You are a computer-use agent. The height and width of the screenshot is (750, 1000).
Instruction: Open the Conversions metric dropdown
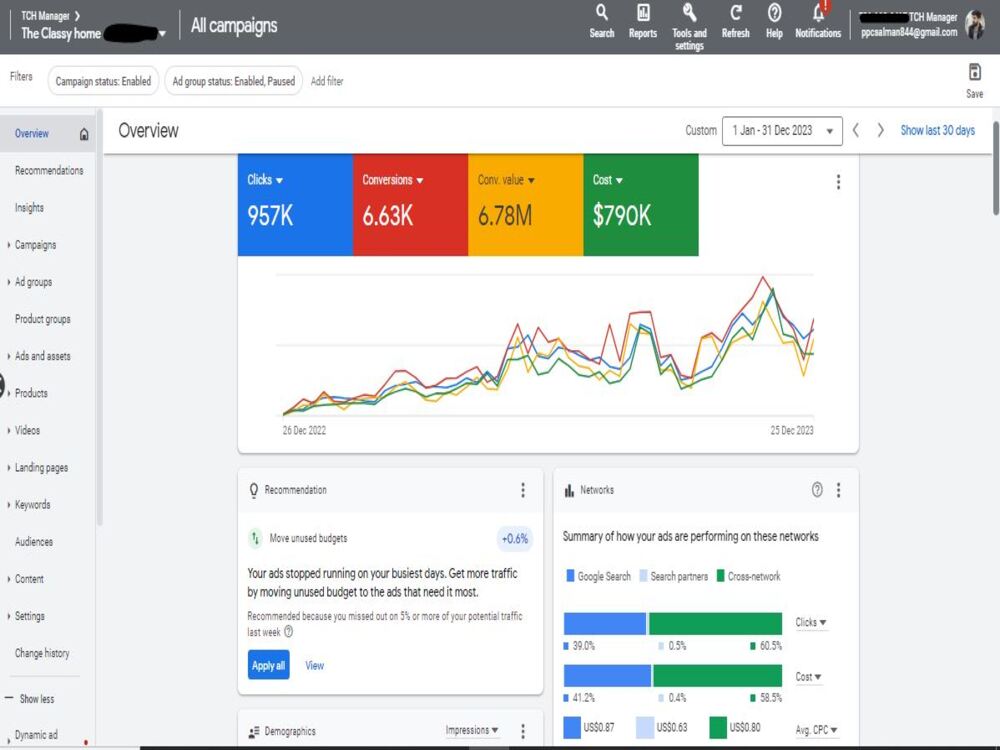pyautogui.click(x=393, y=180)
